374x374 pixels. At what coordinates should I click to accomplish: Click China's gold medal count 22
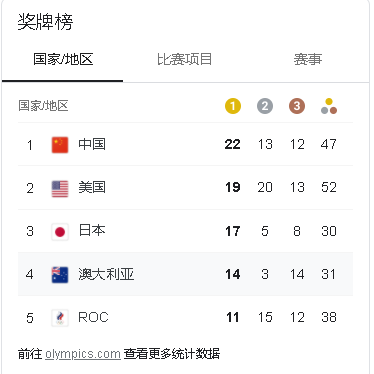232,144
